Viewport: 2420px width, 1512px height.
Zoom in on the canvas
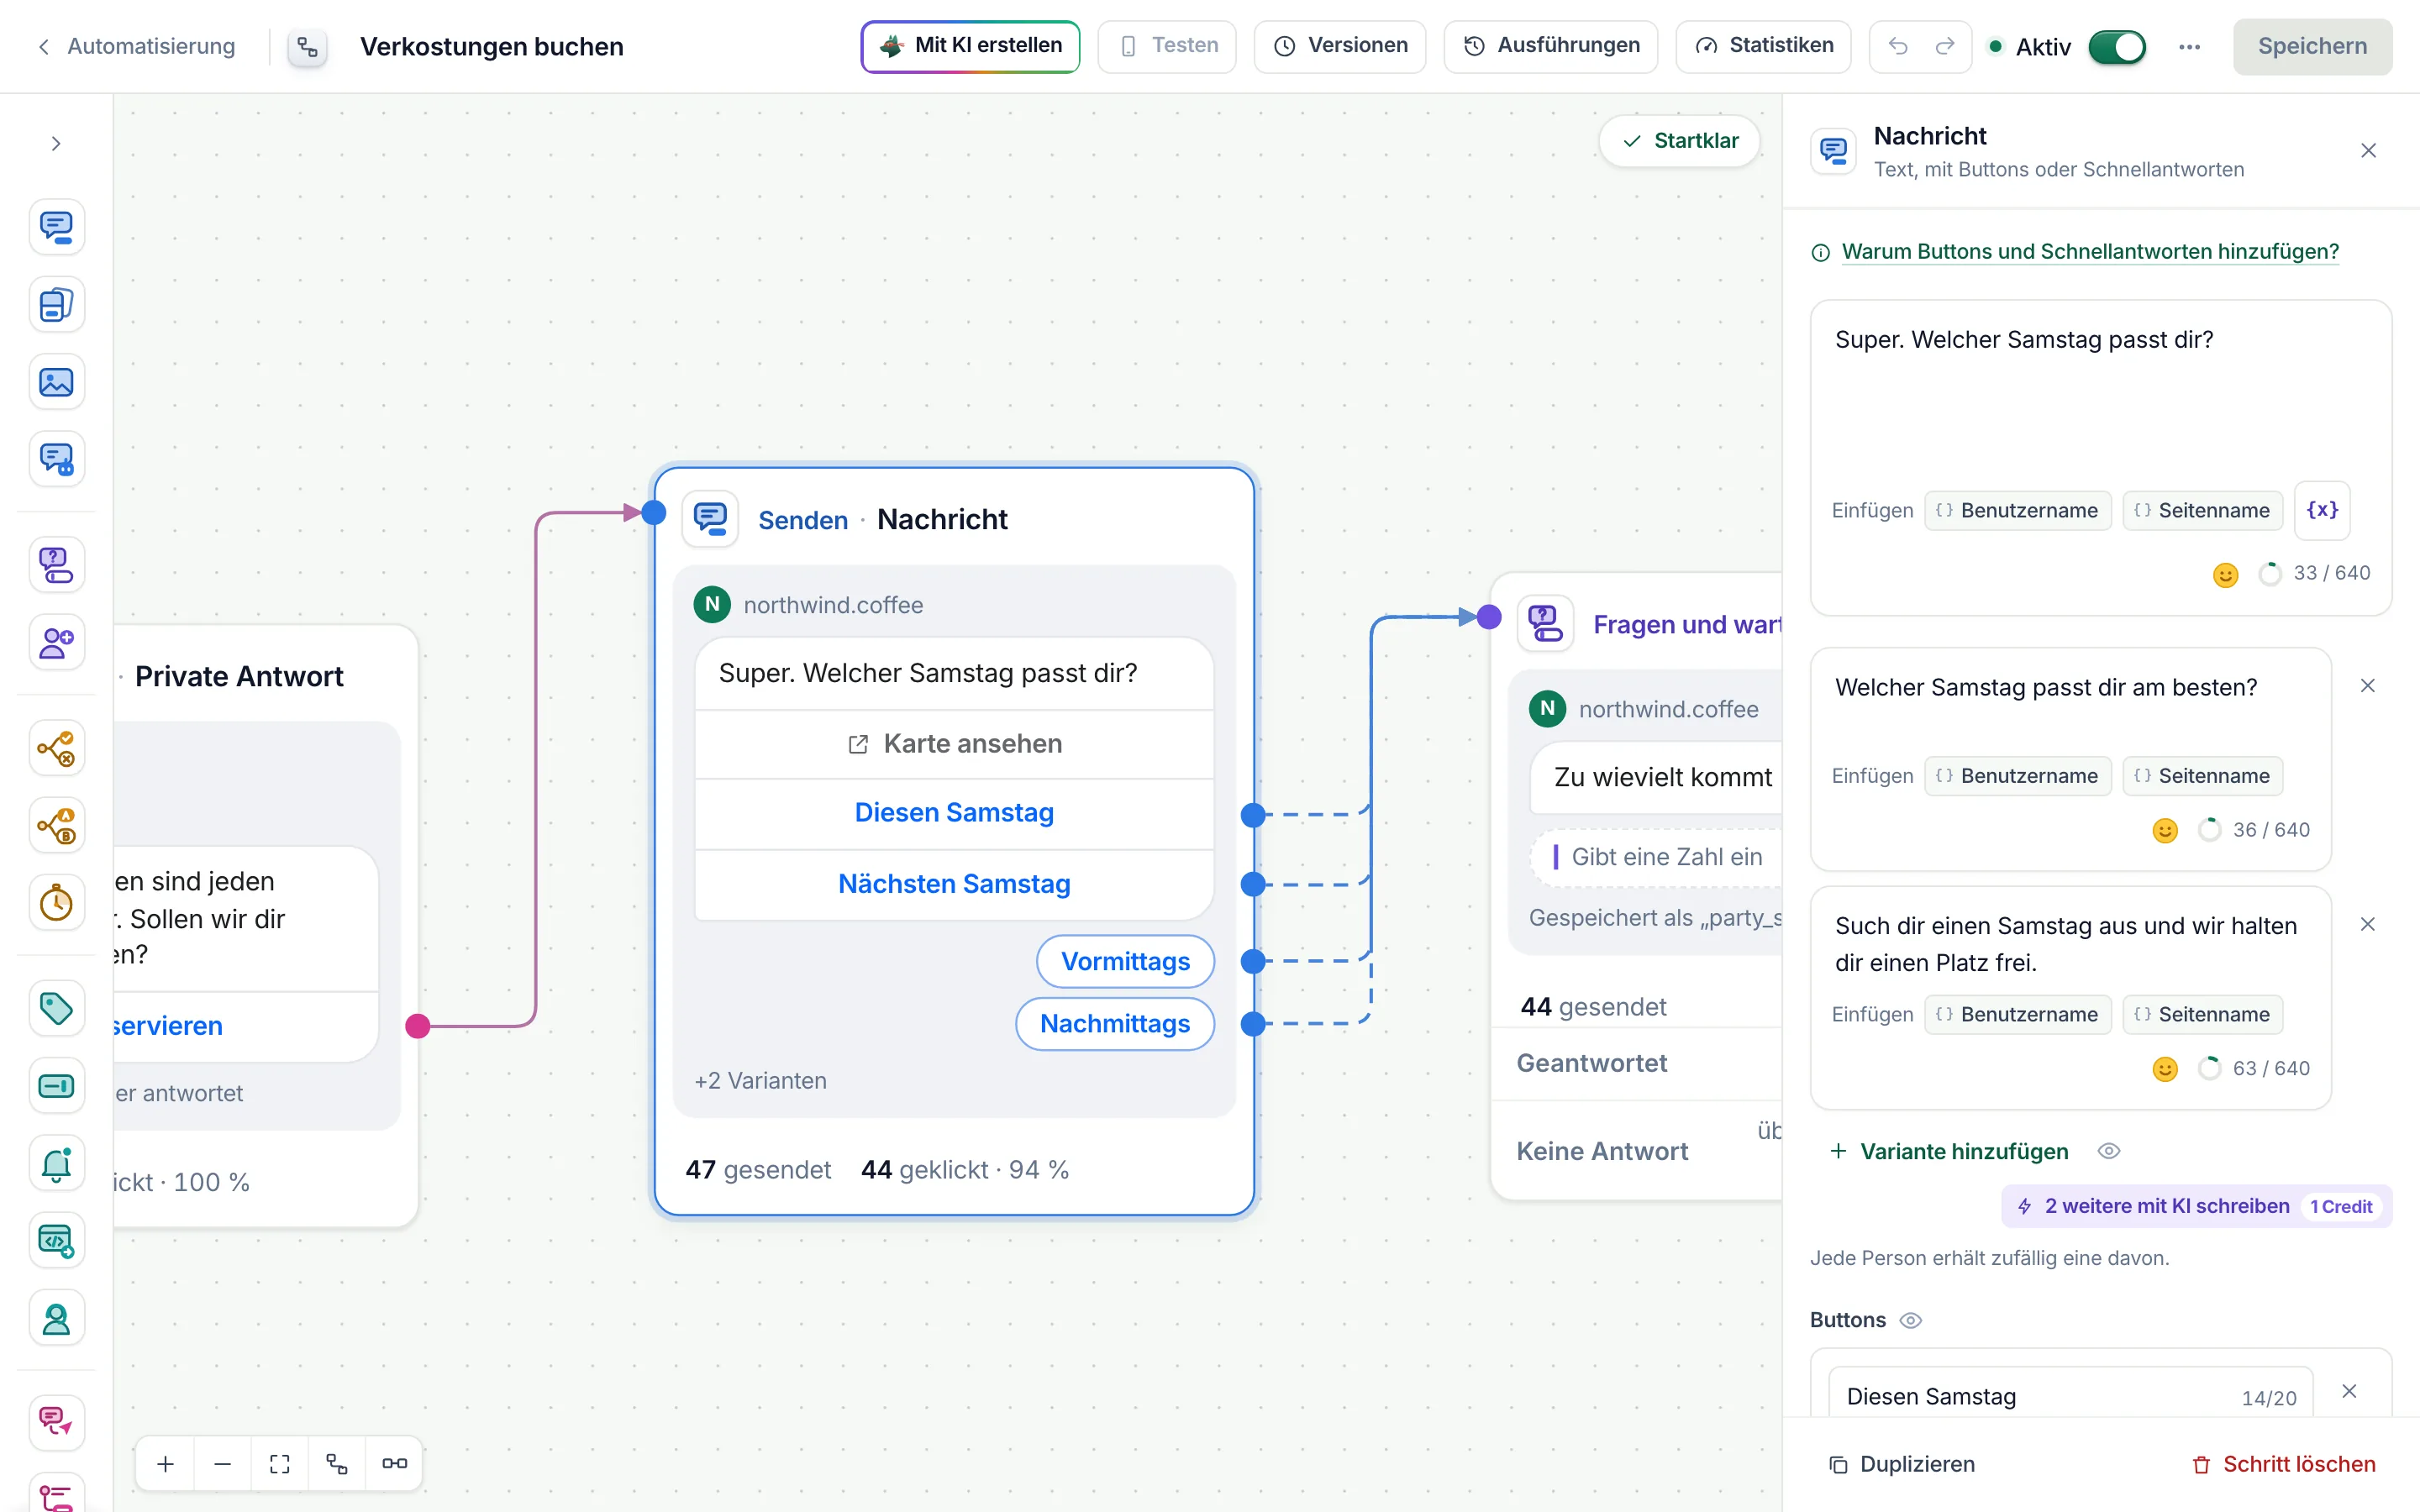click(166, 1464)
